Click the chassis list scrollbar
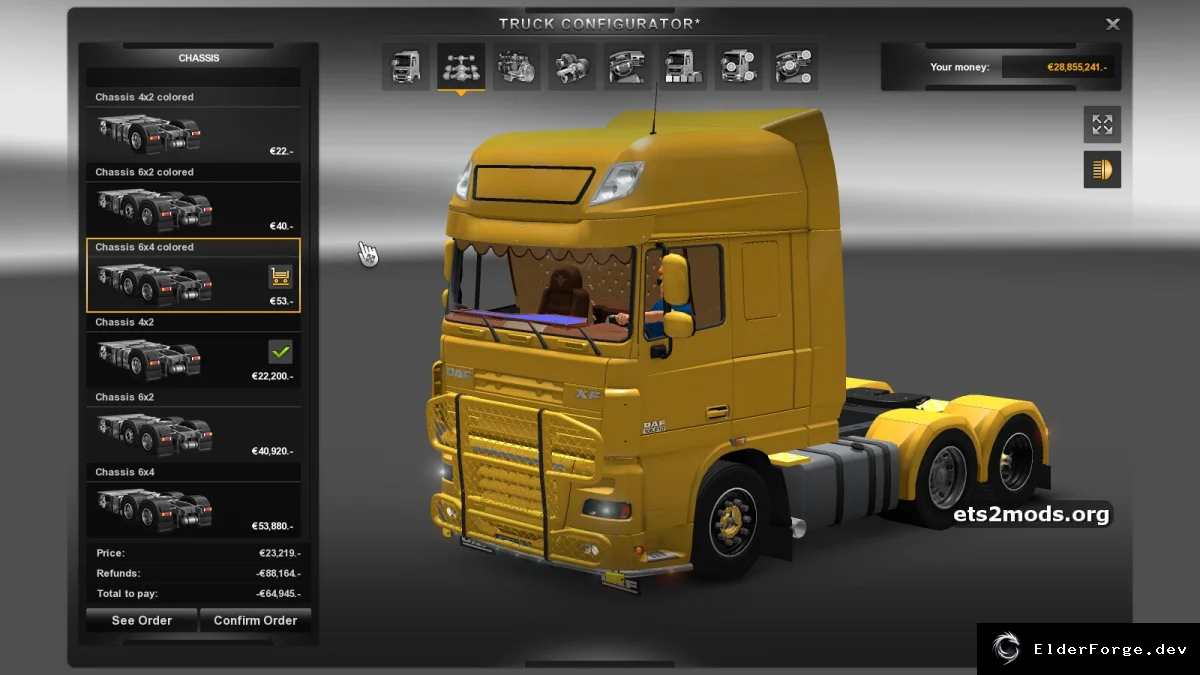The width and height of the screenshot is (1200, 675). point(310,315)
